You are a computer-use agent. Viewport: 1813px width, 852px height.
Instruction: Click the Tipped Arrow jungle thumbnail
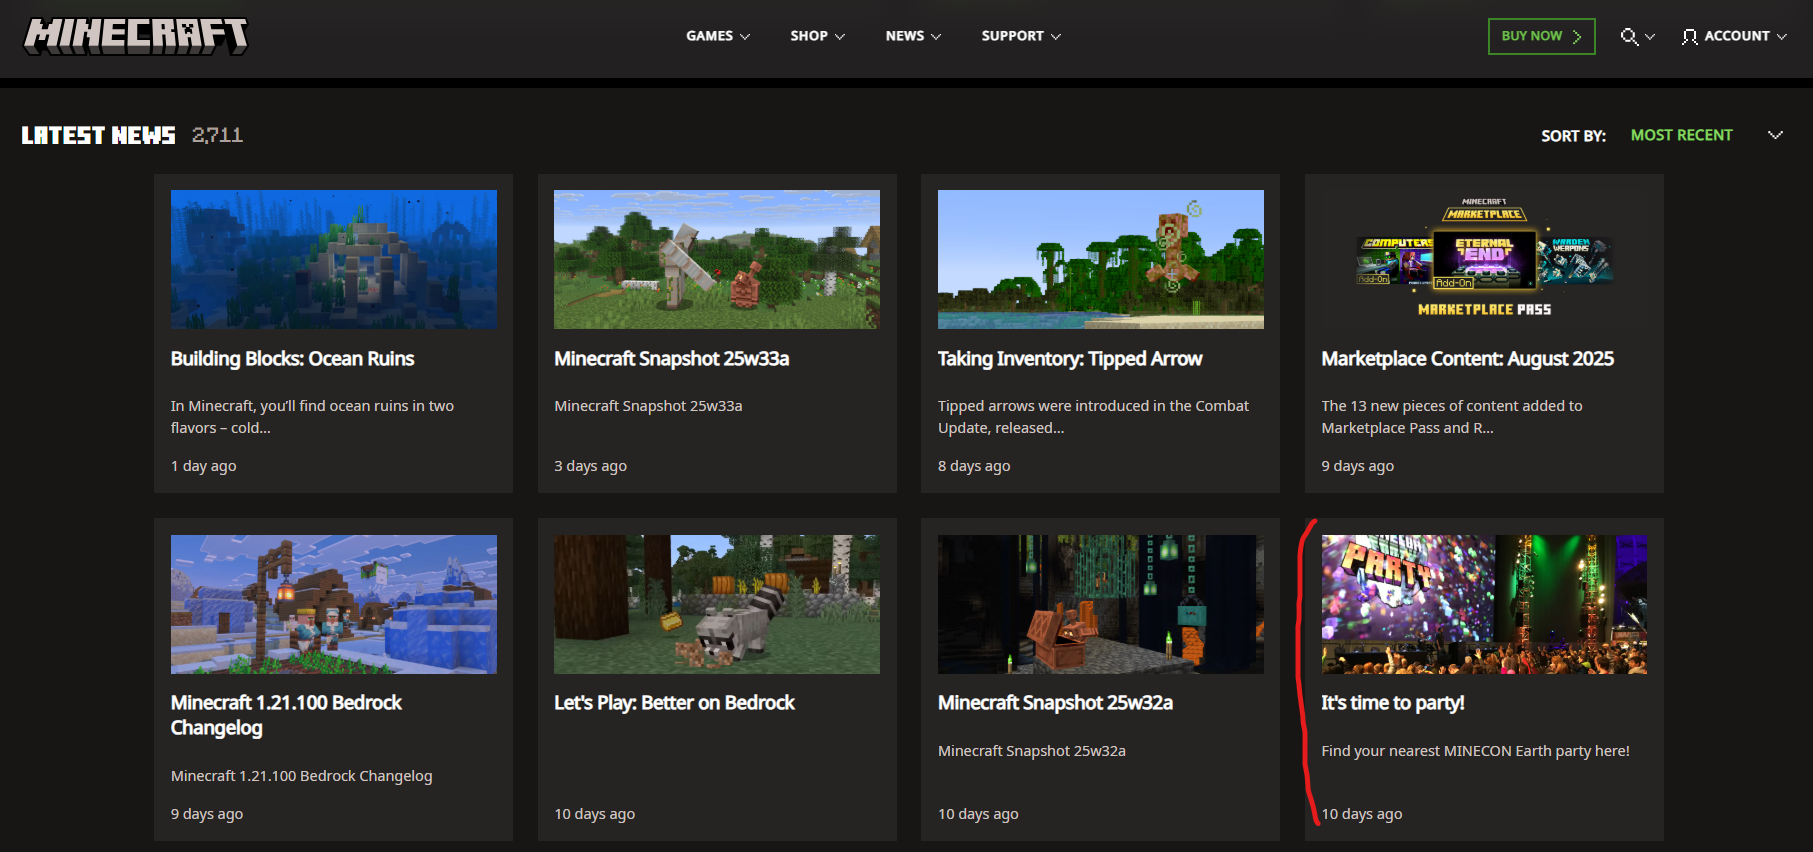1100,259
